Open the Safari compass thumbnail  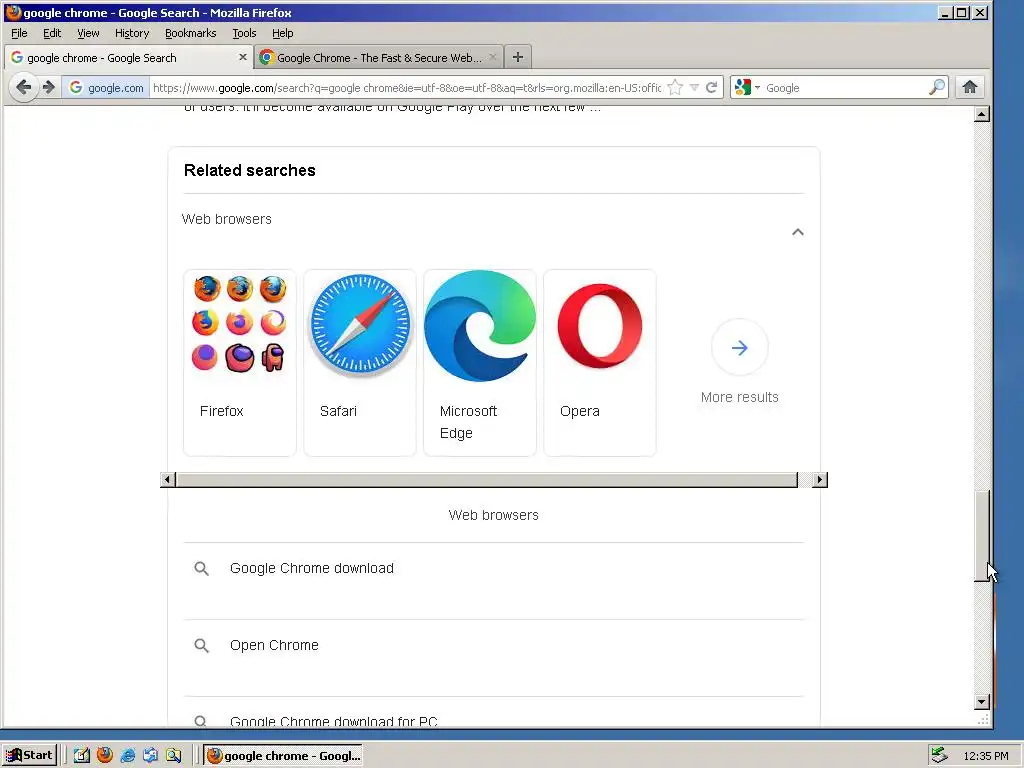pyautogui.click(x=360, y=325)
